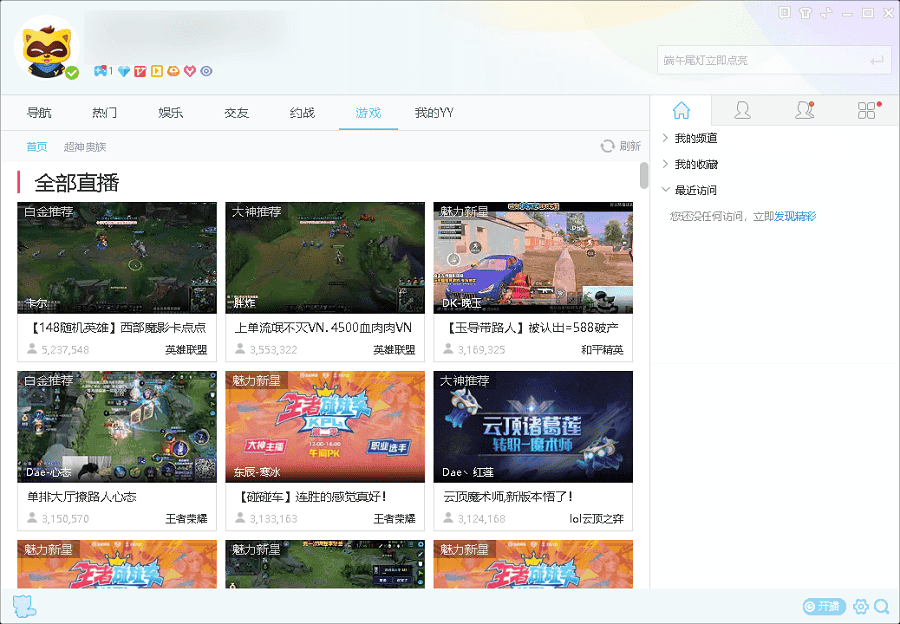Open the blue gamepad badge icon

(100, 71)
